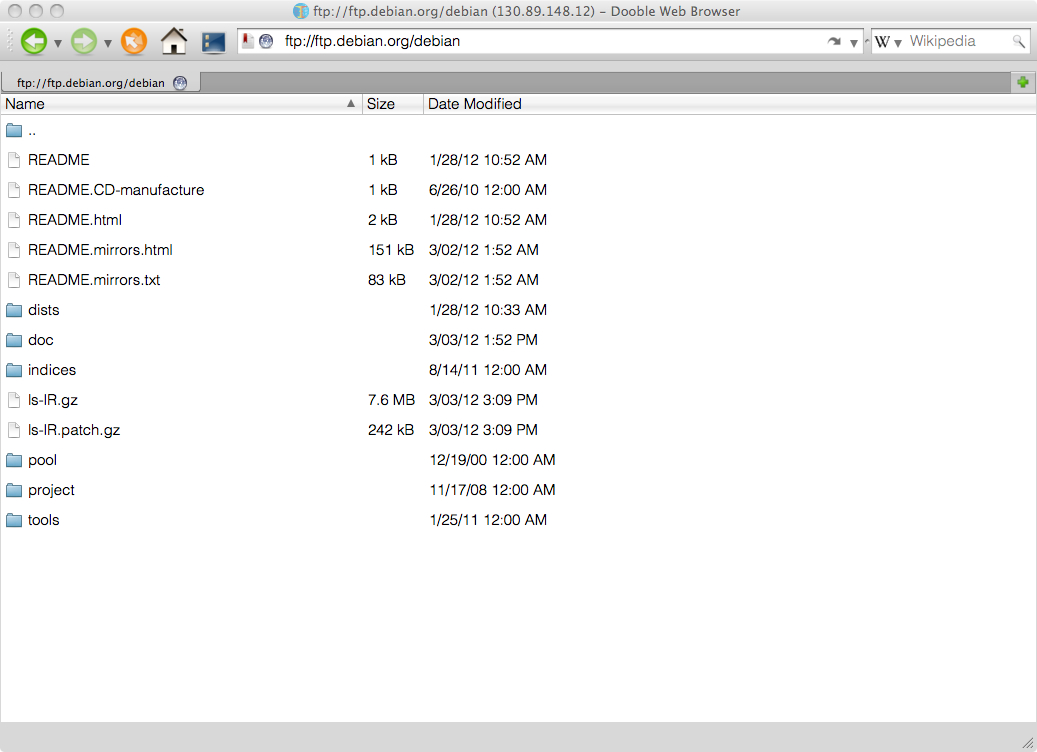Viewport: 1037px width, 752px height.
Task: Go to the home page icon
Action: coord(174,41)
